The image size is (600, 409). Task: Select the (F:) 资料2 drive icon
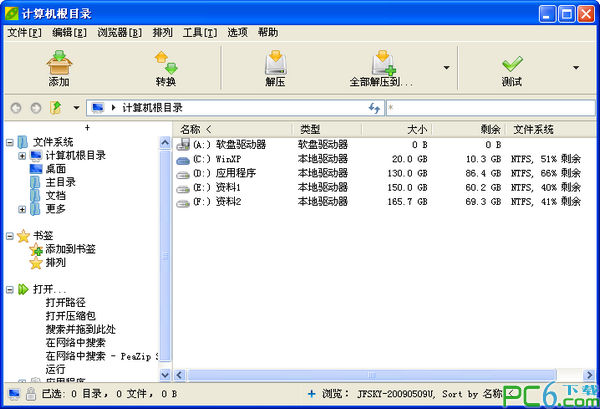point(183,203)
